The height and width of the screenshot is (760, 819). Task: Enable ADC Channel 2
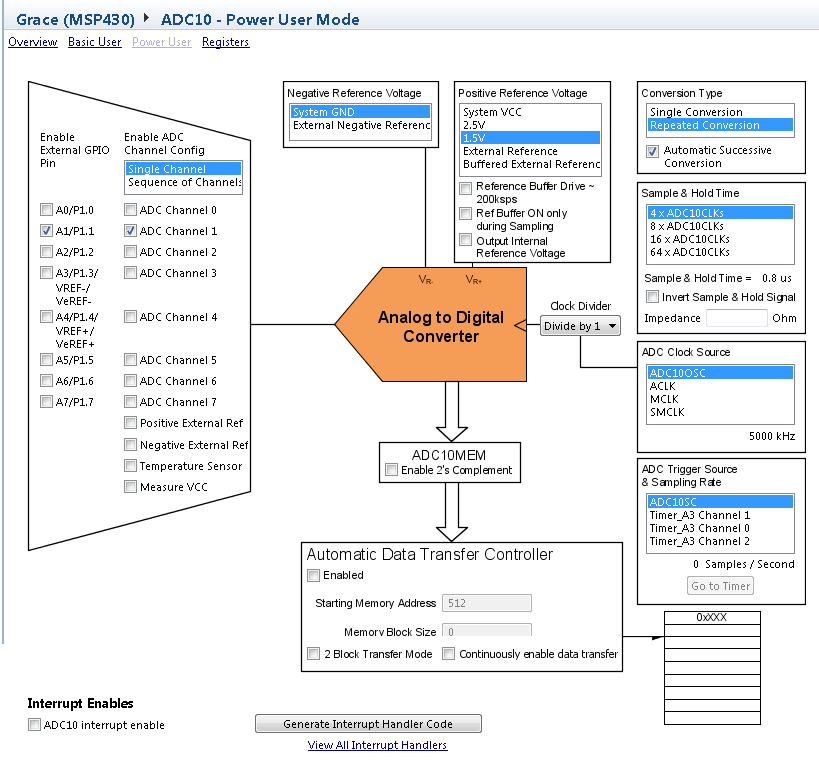pyautogui.click(x=130, y=252)
